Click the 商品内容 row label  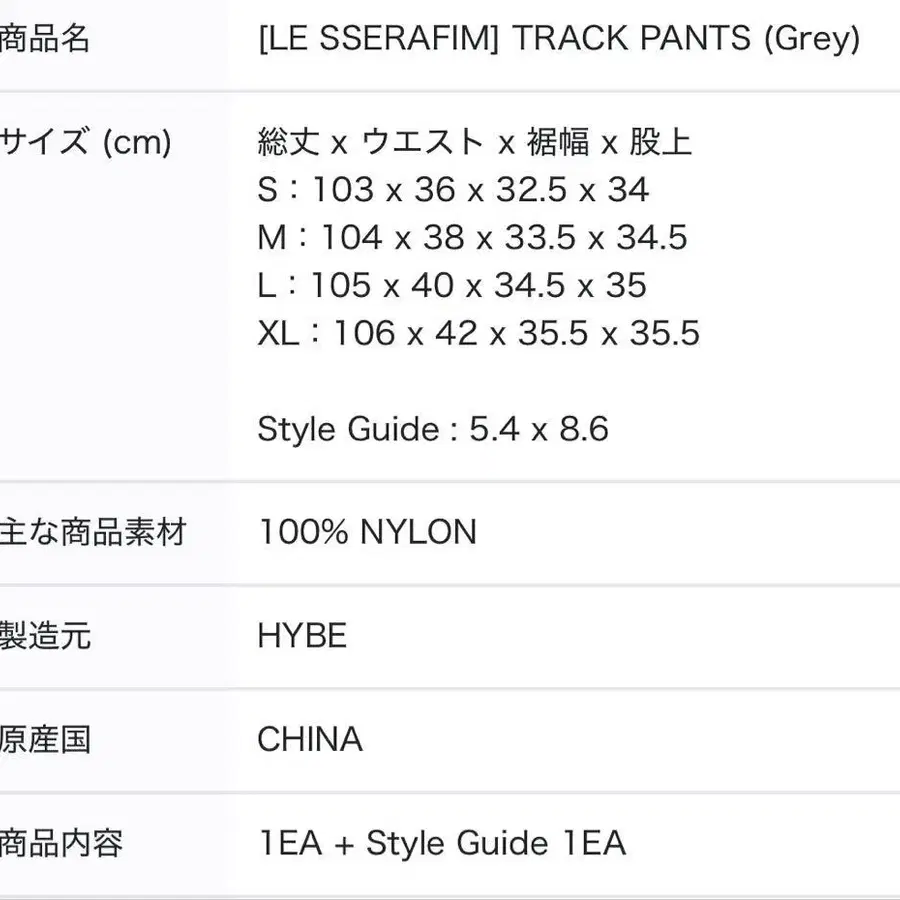(x=61, y=843)
